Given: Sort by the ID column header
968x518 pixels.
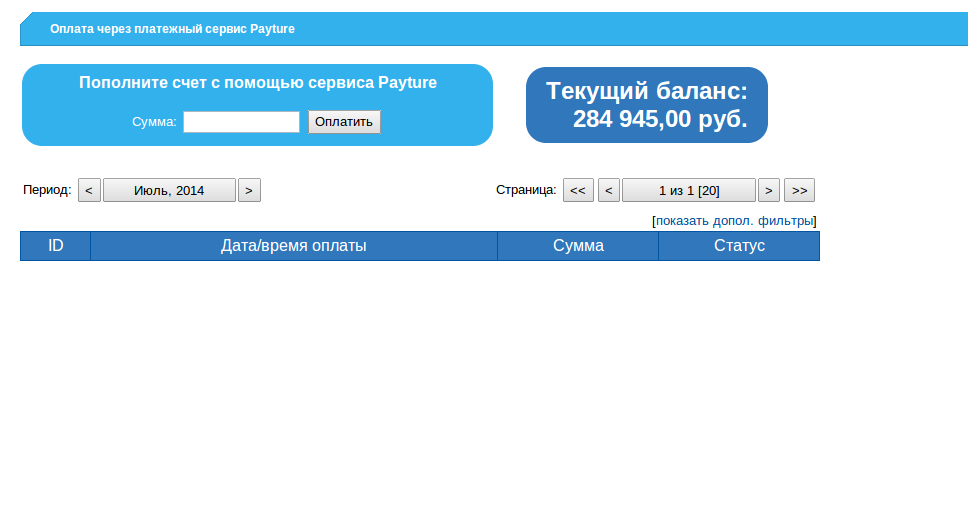Looking at the screenshot, I should click(56, 246).
